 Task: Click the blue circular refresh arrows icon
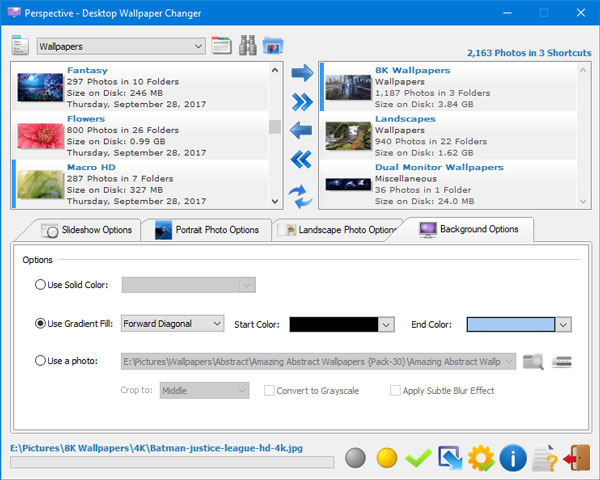(300, 194)
